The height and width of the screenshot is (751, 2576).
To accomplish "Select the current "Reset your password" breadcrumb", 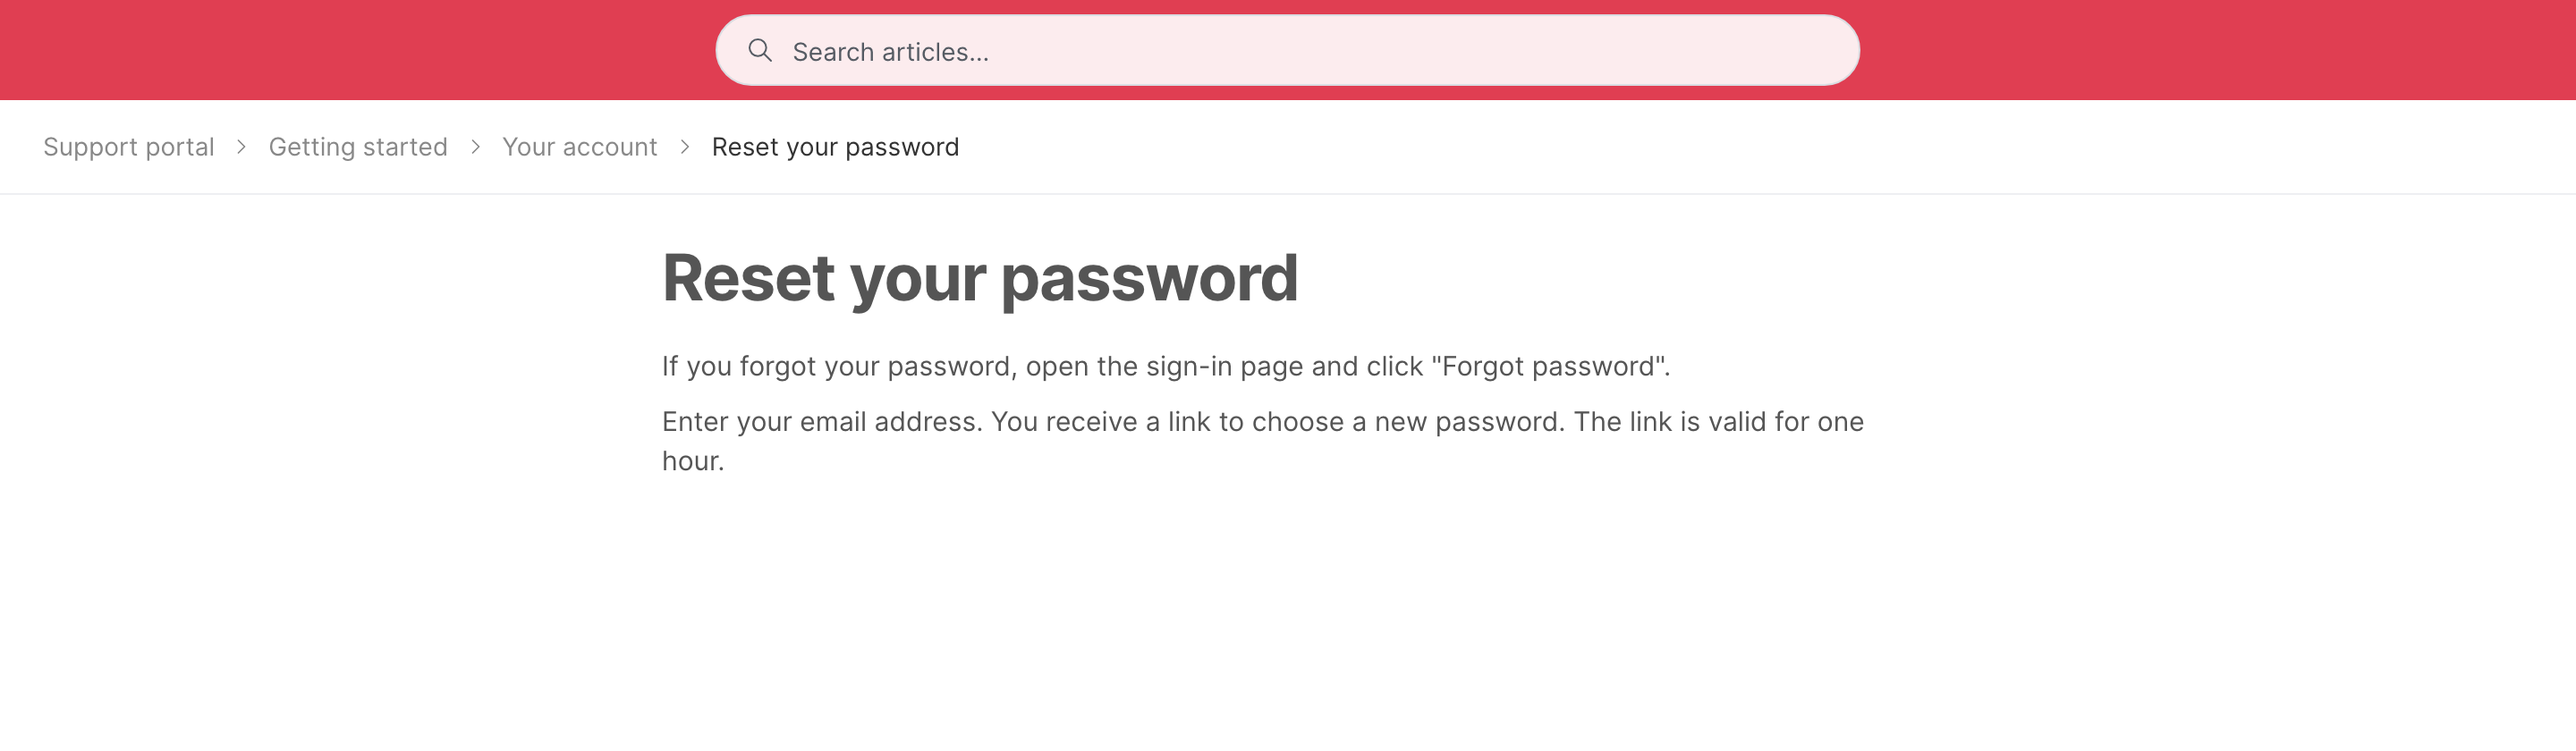I will (x=835, y=147).
